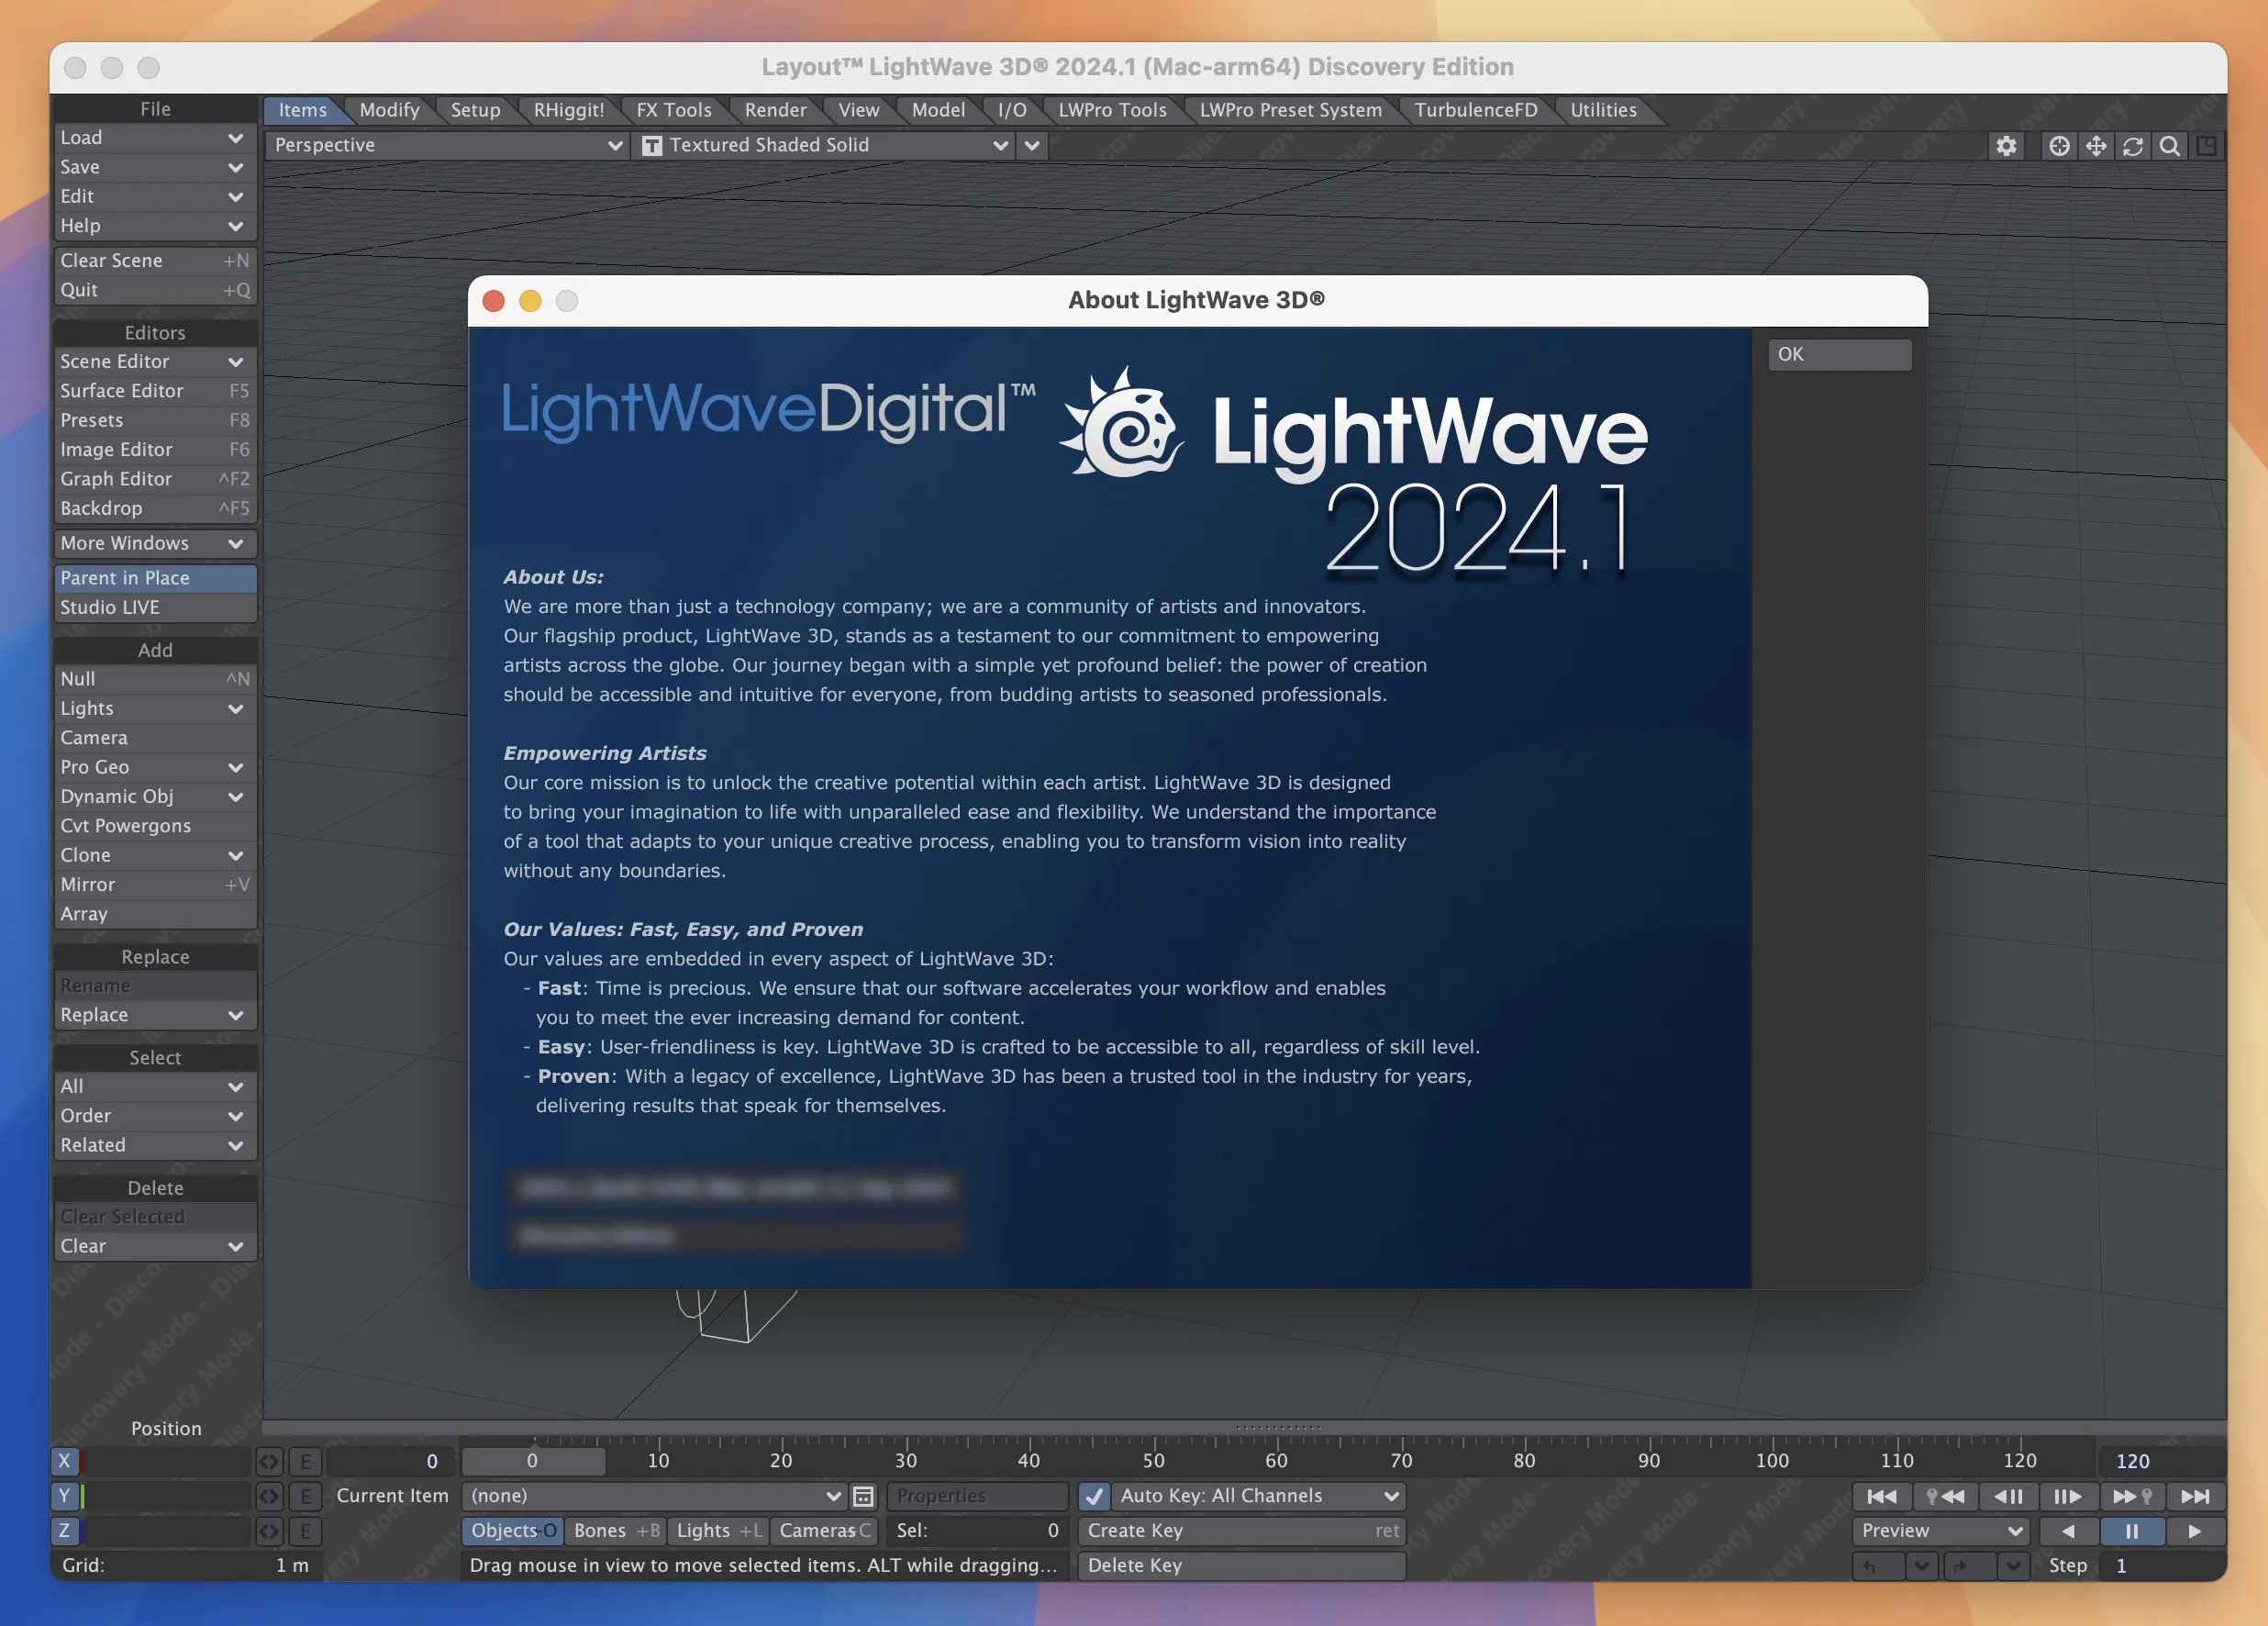Switch selection mode to Objects

pos(513,1531)
